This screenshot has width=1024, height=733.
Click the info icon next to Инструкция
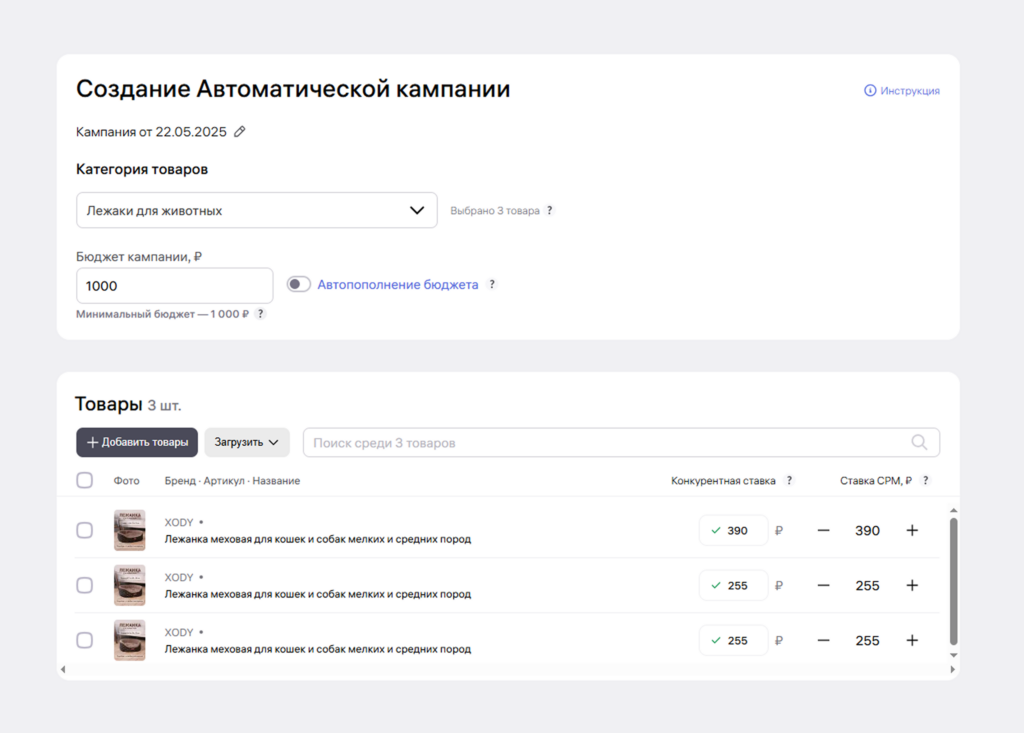click(868, 90)
